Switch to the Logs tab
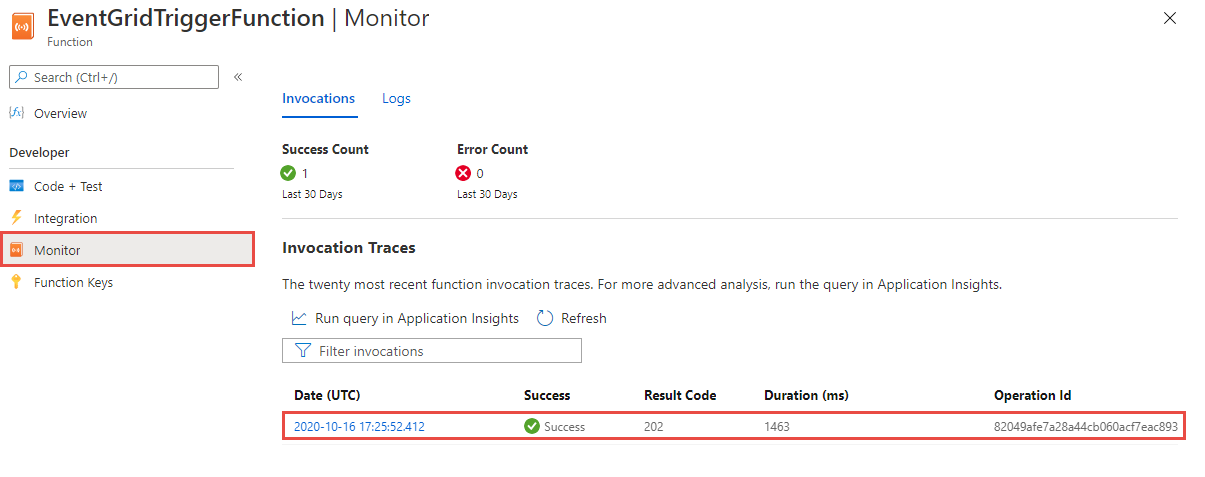 (x=396, y=99)
